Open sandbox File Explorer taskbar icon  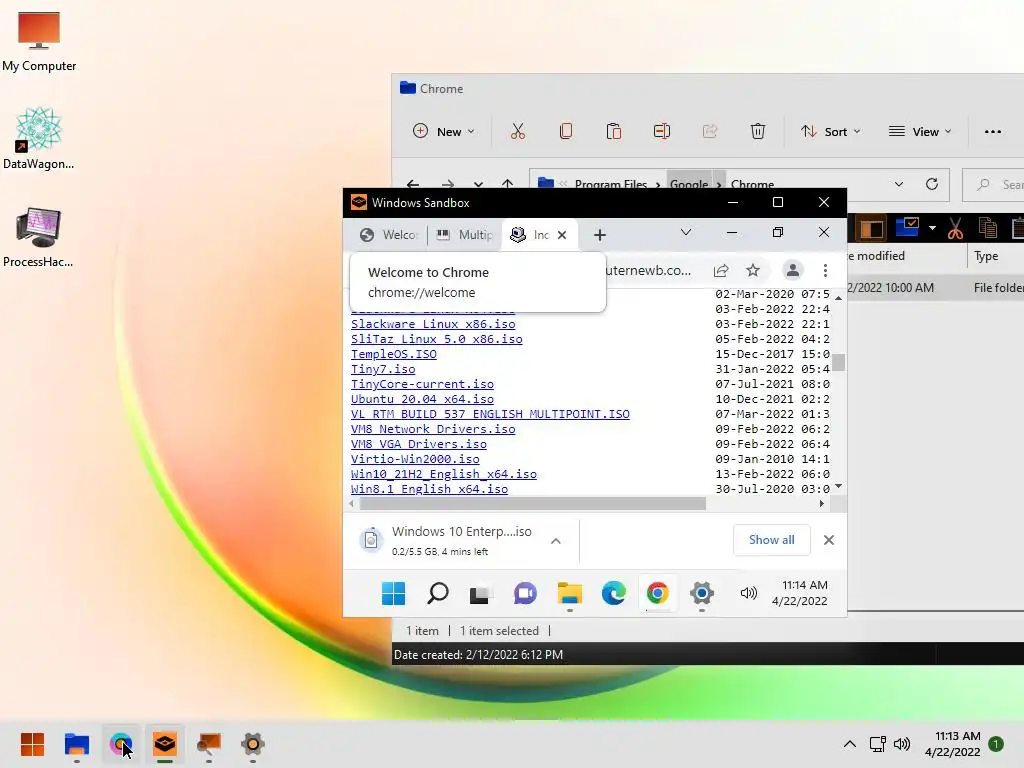(x=569, y=593)
